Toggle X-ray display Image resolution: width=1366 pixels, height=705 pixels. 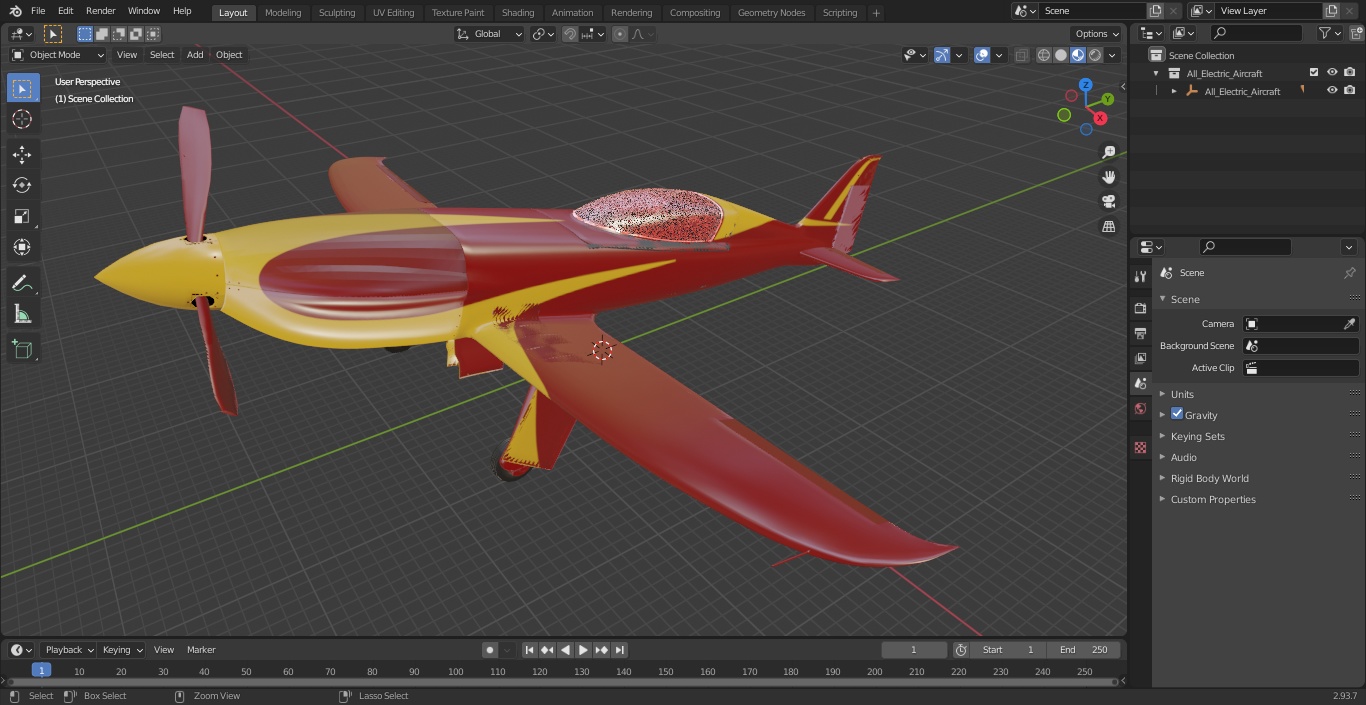click(1021, 55)
